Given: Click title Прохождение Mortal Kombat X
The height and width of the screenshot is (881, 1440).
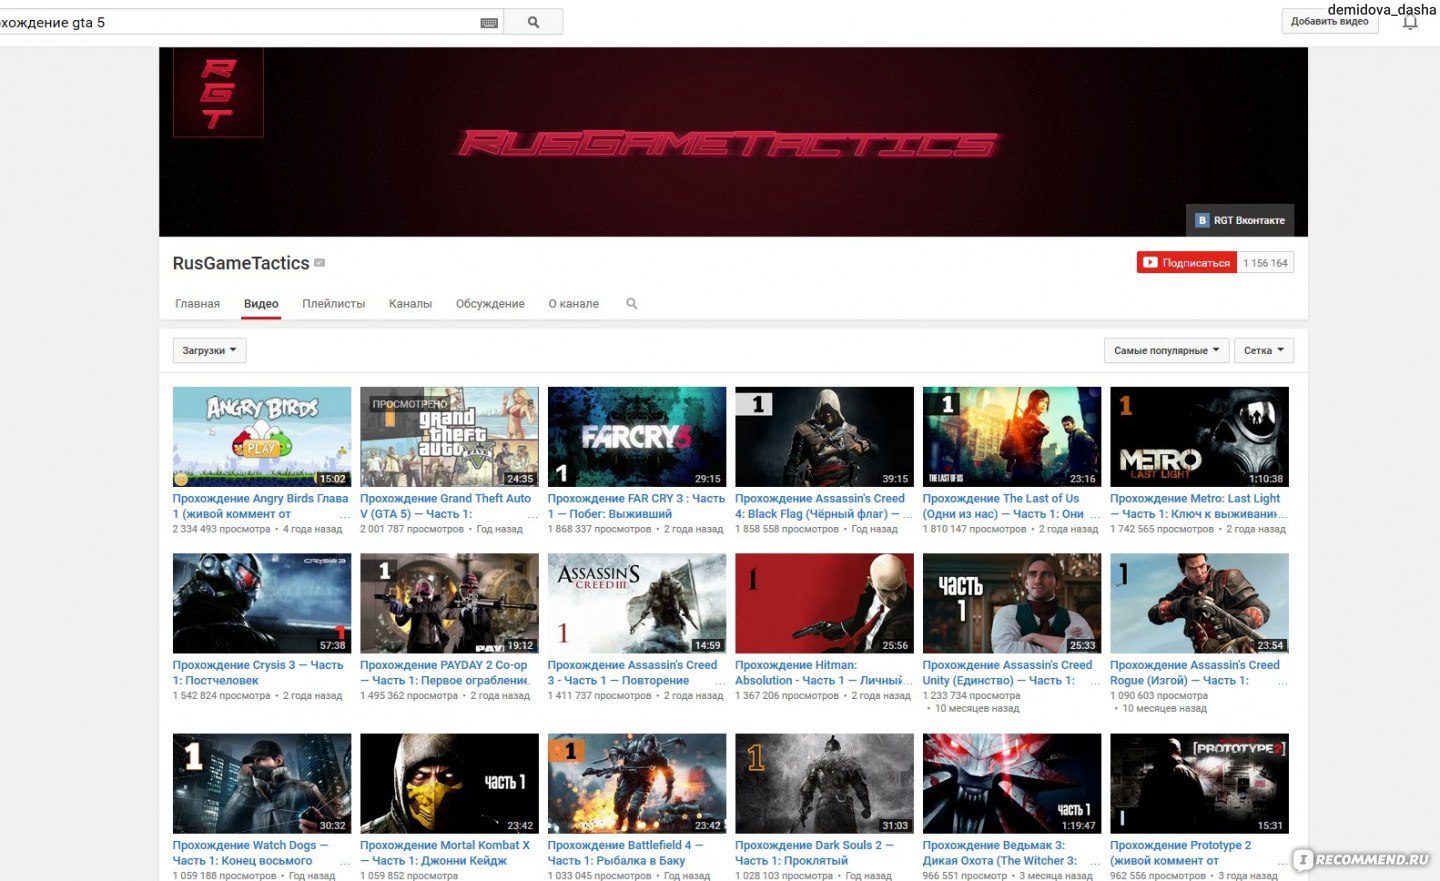Looking at the screenshot, I should pyautogui.click(x=445, y=853).
